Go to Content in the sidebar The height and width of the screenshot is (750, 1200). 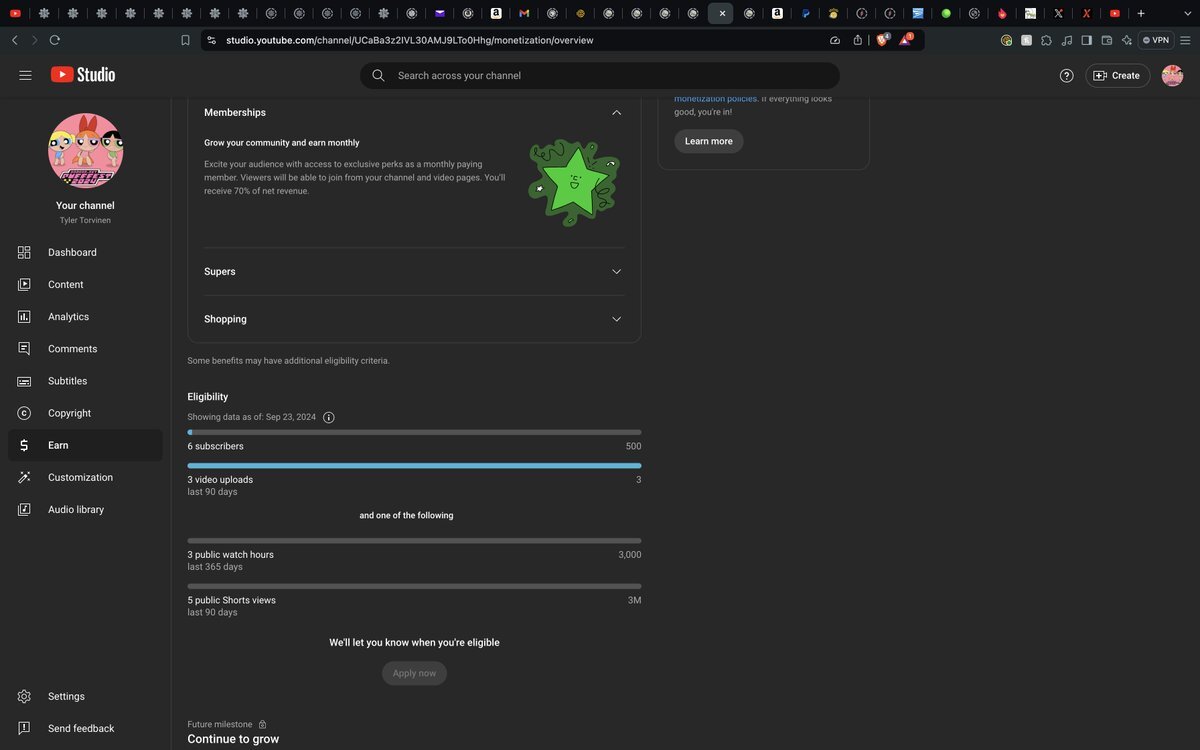coord(65,285)
